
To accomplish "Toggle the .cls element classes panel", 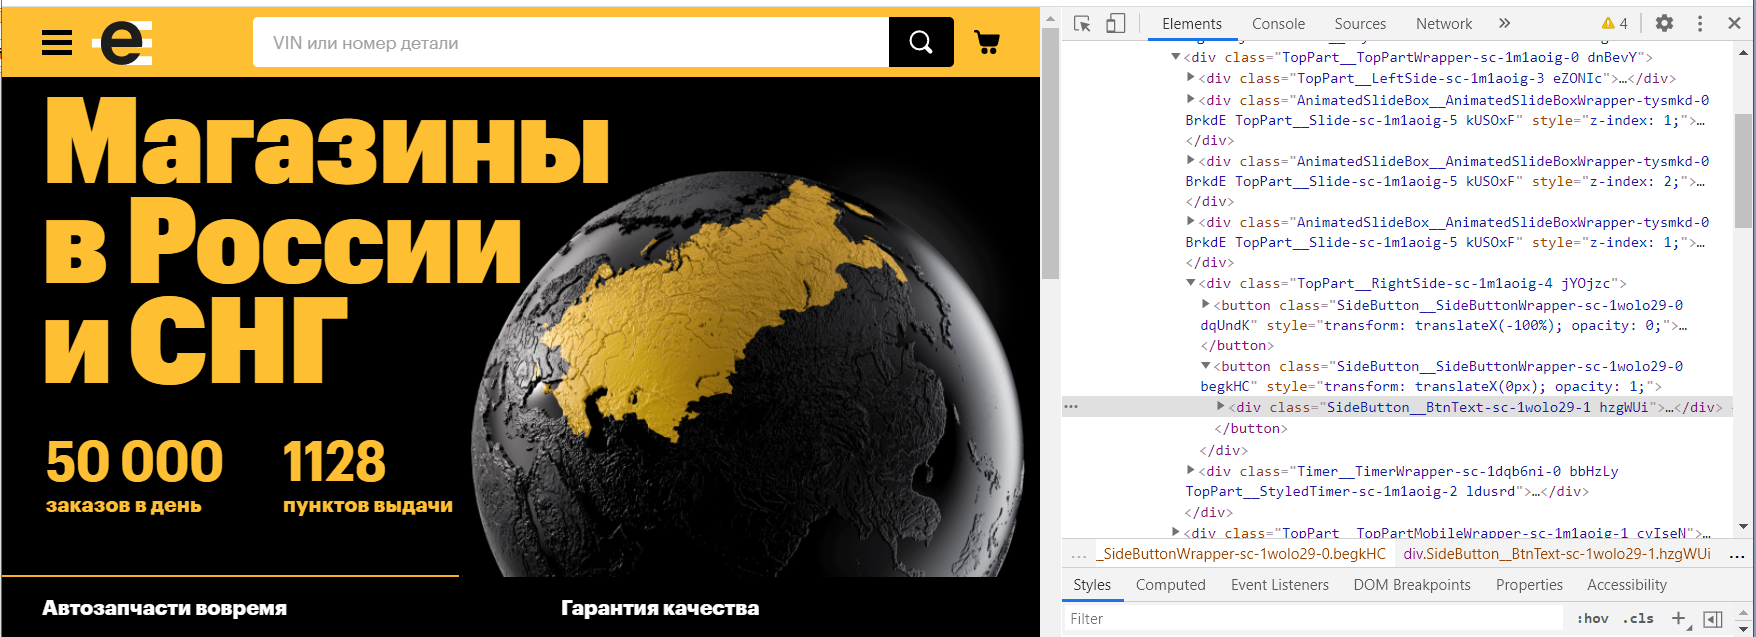I will tap(1638, 619).
